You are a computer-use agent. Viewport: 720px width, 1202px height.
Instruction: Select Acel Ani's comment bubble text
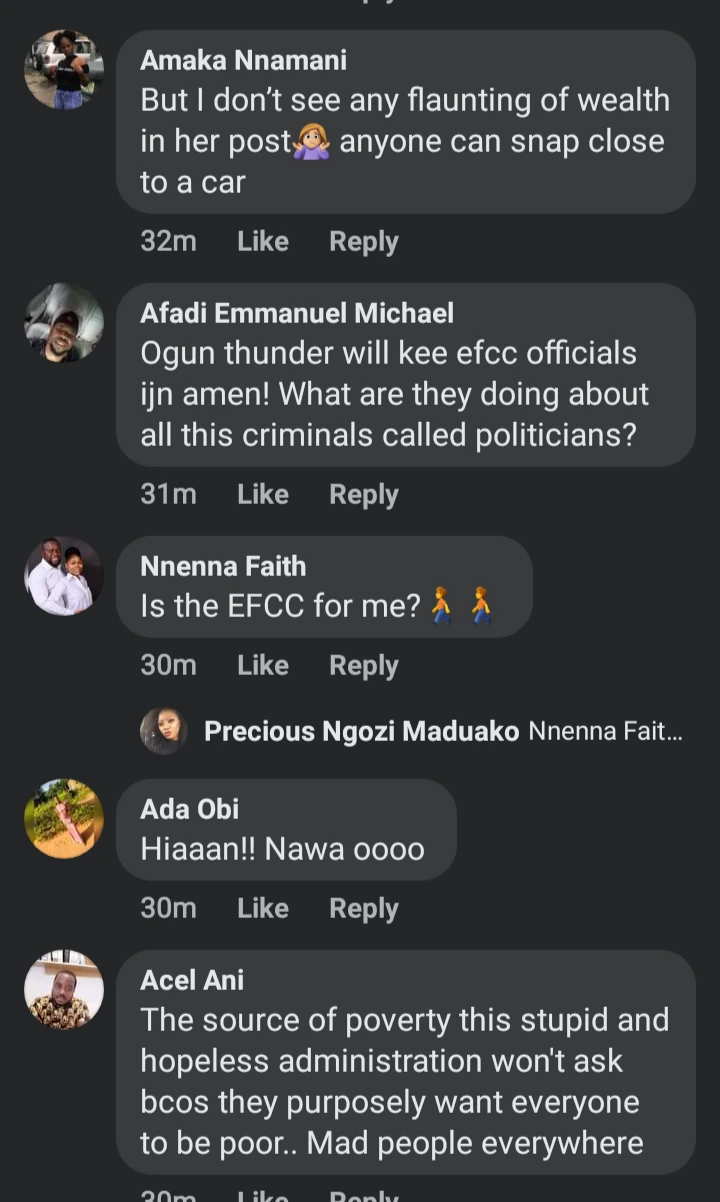(404, 1082)
